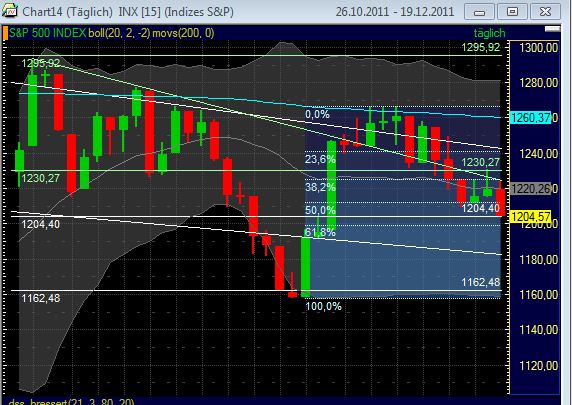Click the left 1230,27 line label
This screenshot has height=405, width=572.
(x=40, y=178)
